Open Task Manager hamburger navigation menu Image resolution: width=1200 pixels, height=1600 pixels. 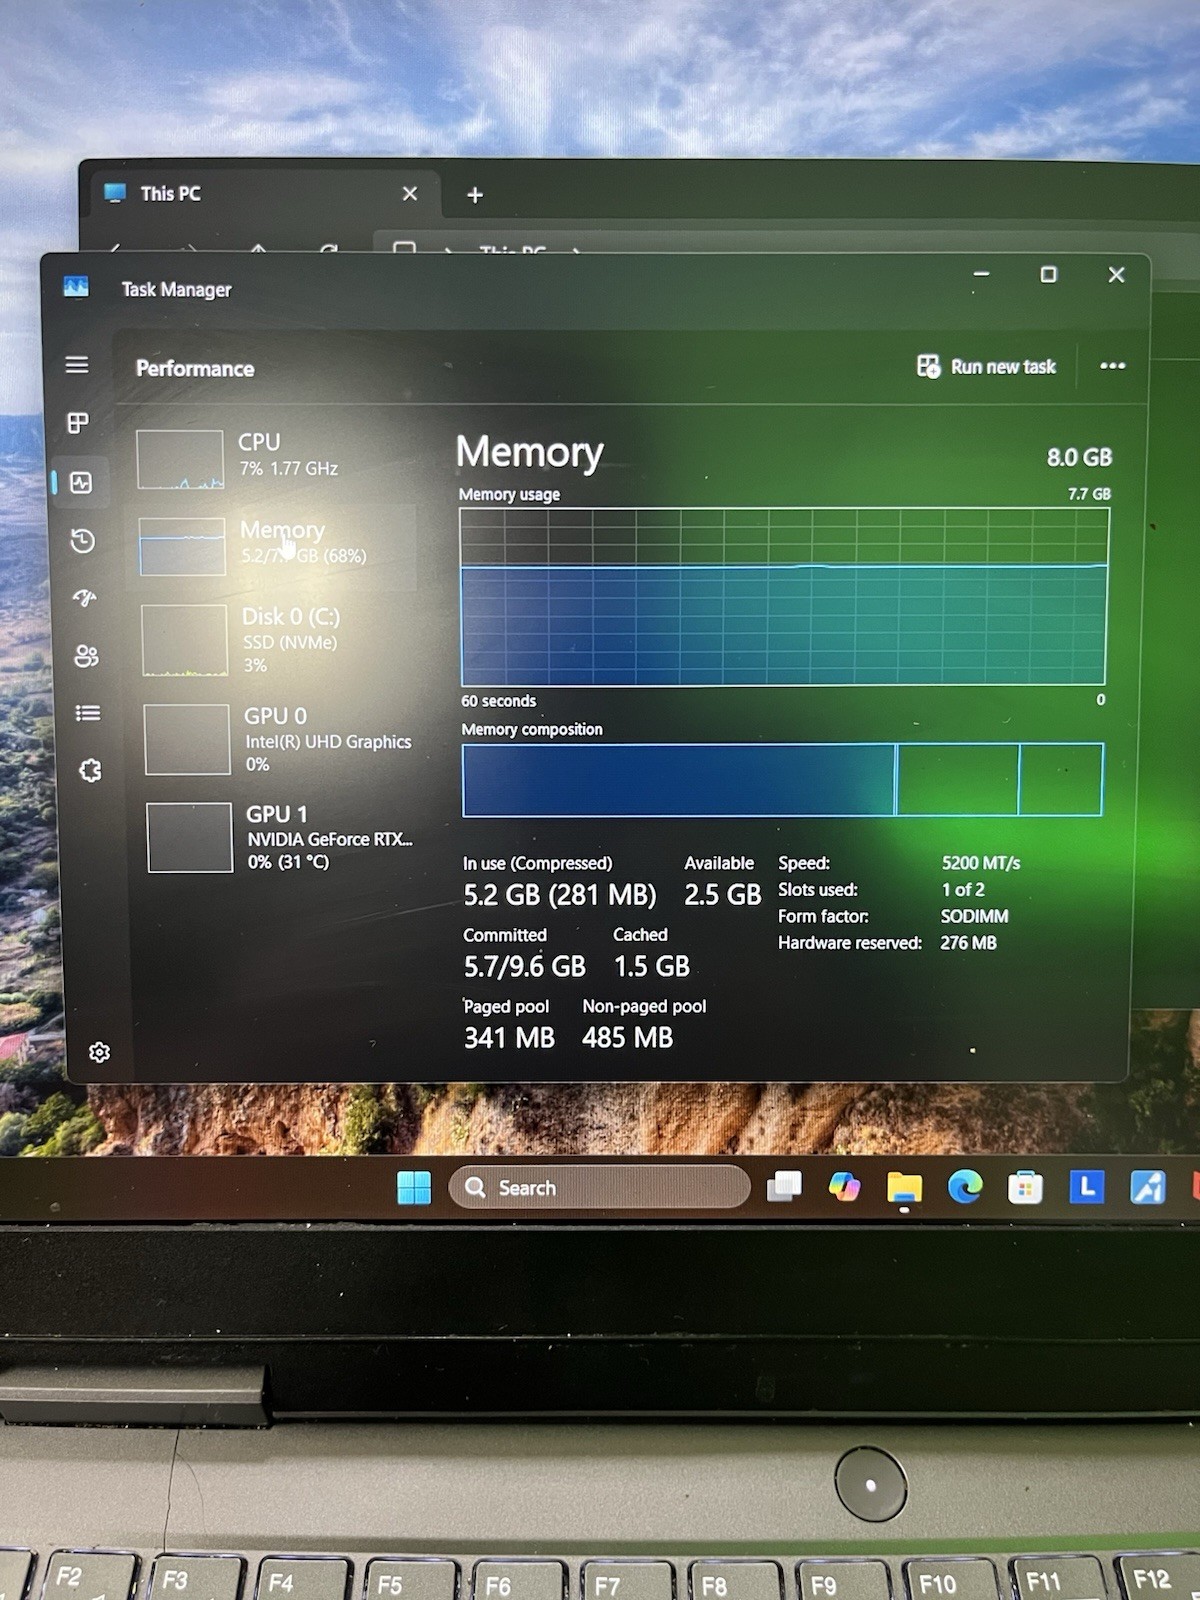77,365
